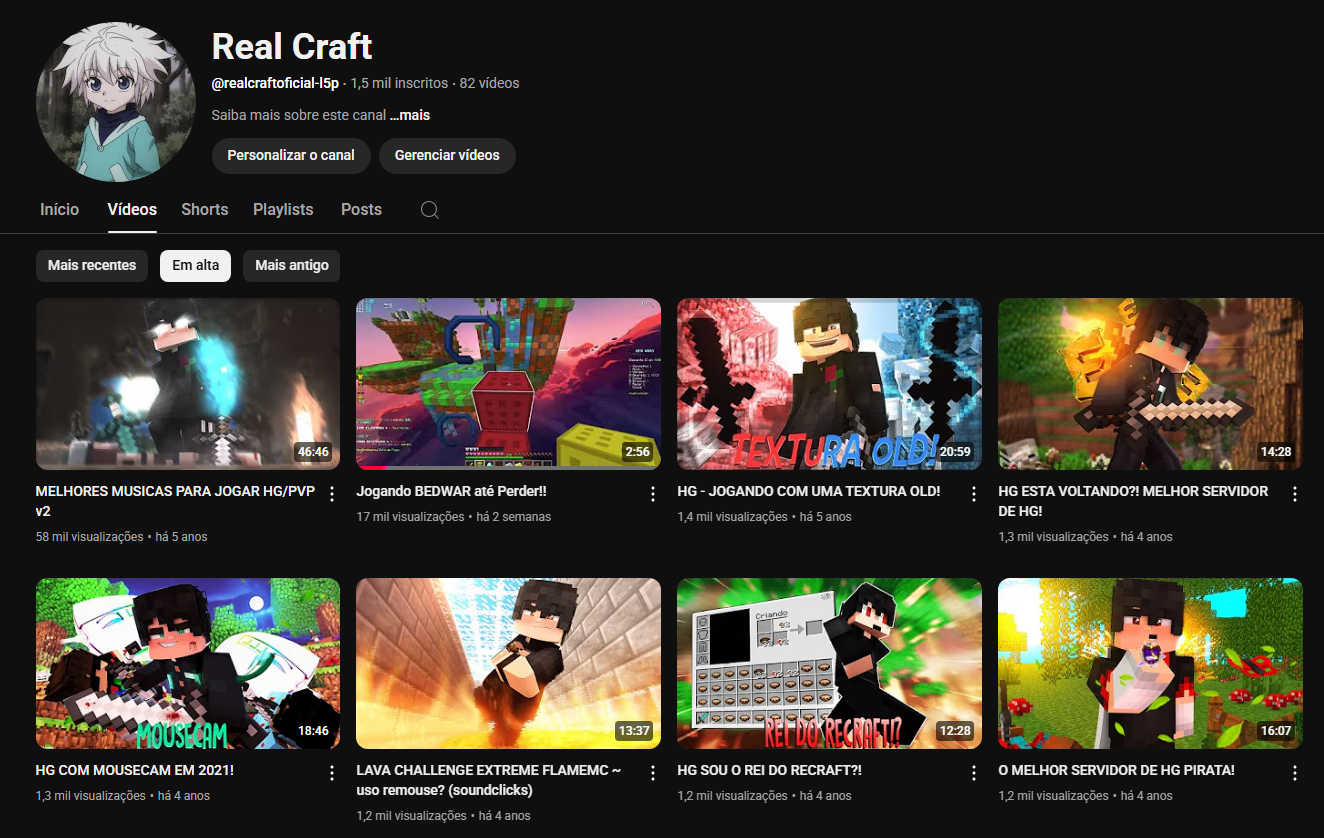The image size is (1324, 838).
Task: Play the TEXTURA OLD thumbnail
Action: pyautogui.click(x=829, y=384)
